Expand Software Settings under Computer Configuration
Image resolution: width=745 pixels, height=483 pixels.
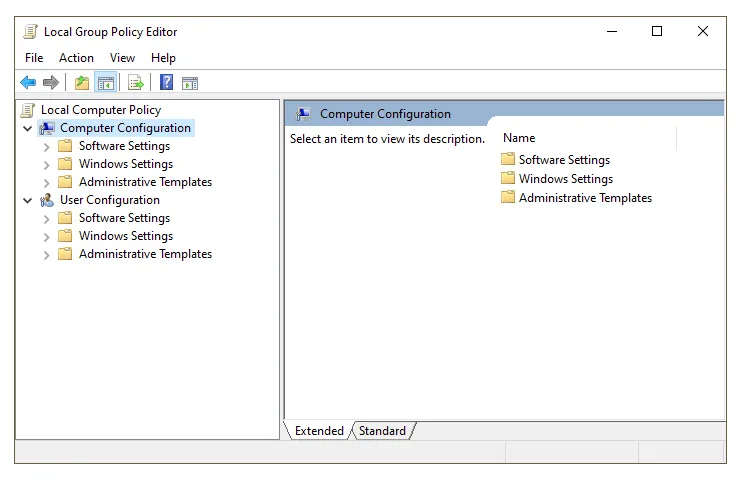[x=47, y=147]
